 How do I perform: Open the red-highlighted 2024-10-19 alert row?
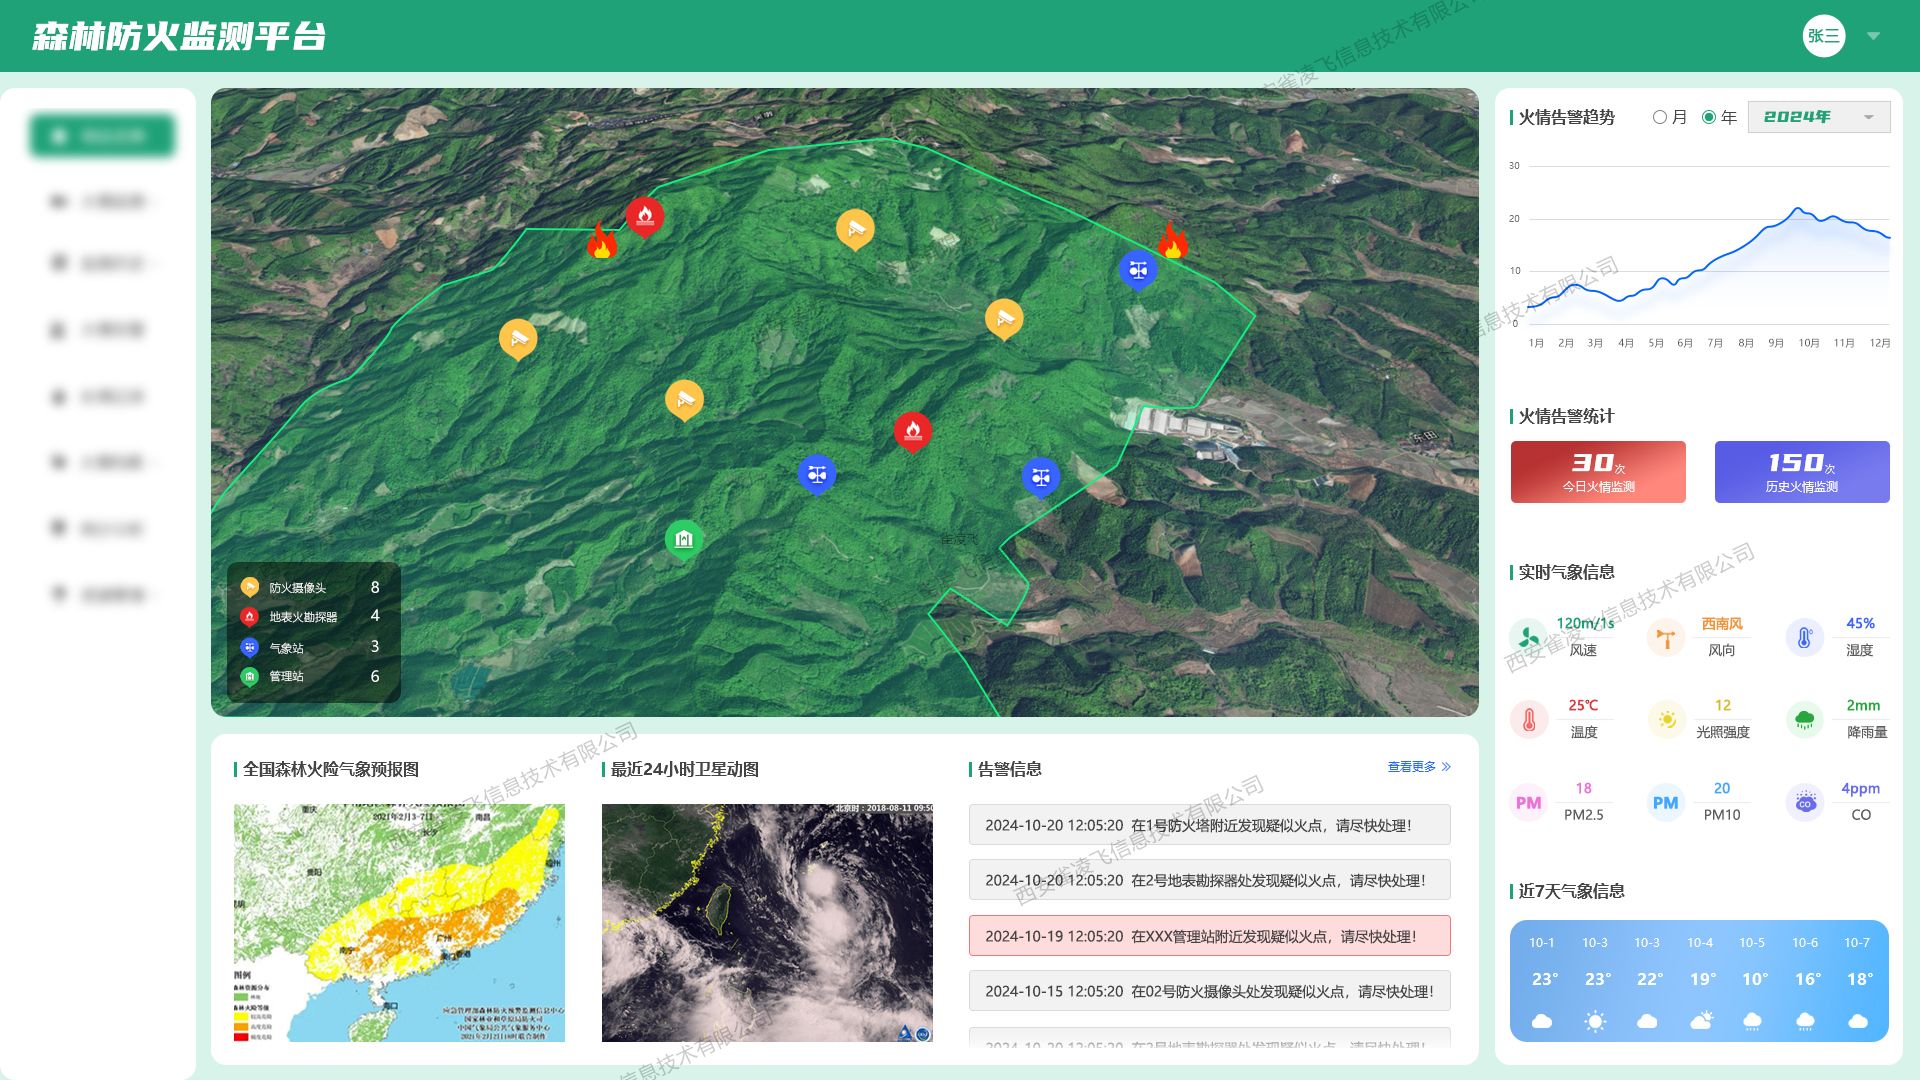pos(1209,936)
